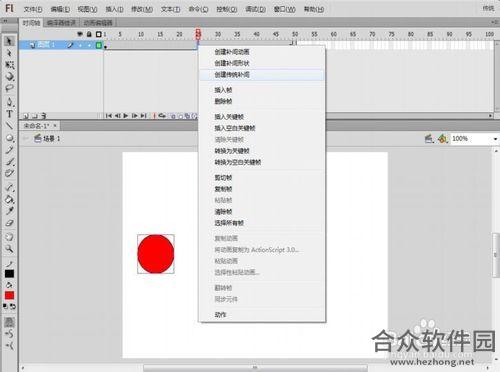Select the Lasso tool

(9, 88)
